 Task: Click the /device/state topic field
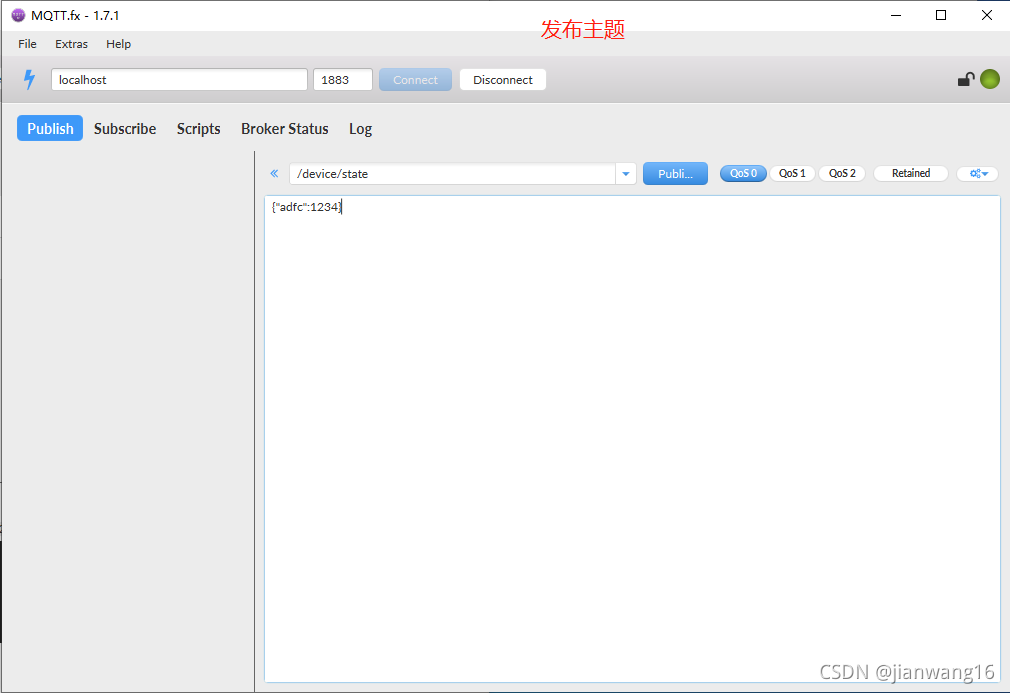click(x=452, y=174)
